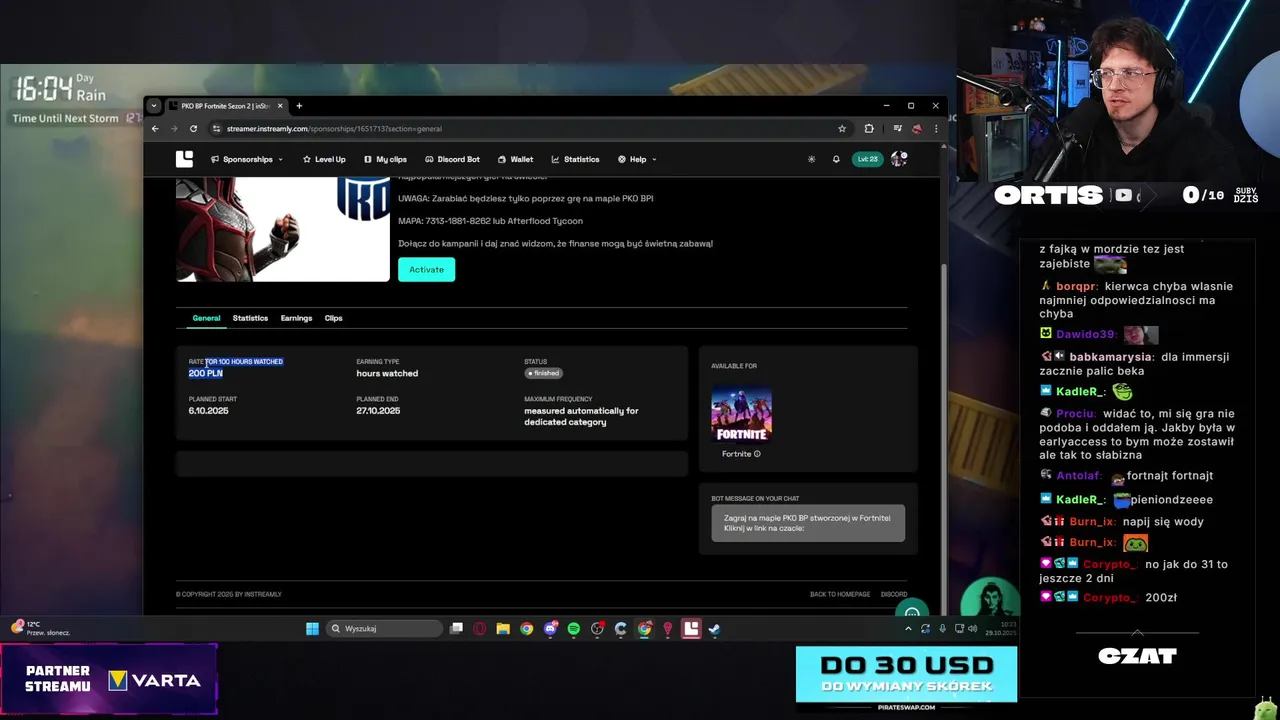Click the inStreamly logo in the navbar

click(x=184, y=159)
